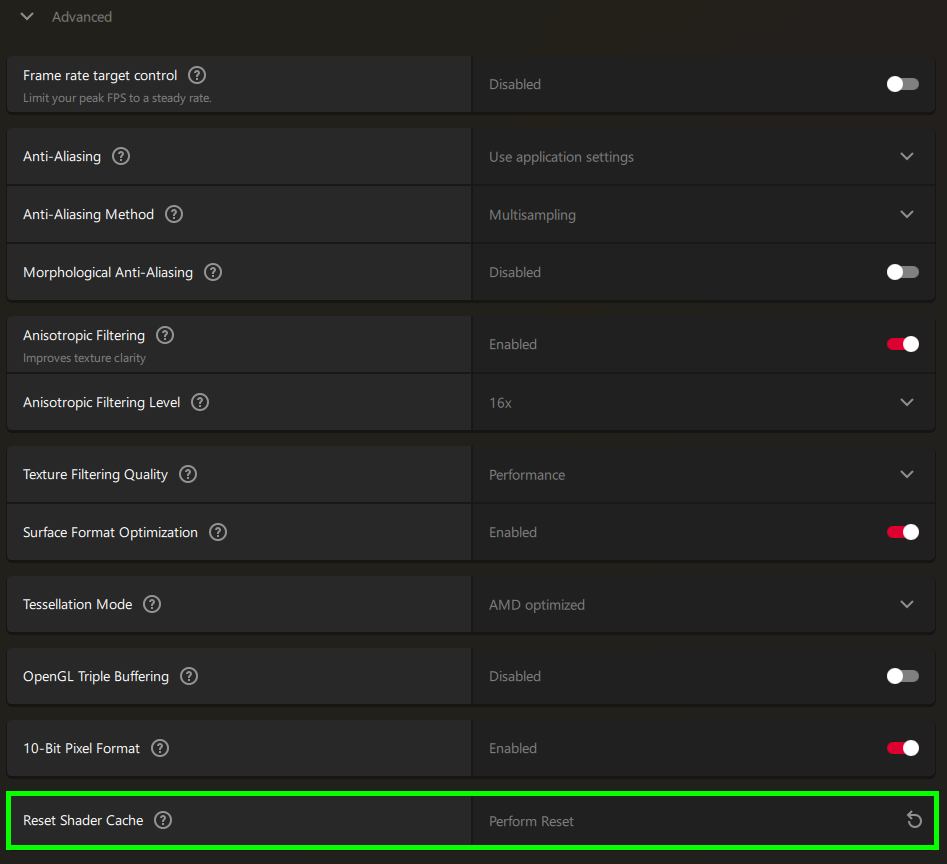Disable Anisotropic Filtering toggle
The image size is (947, 864).
[x=902, y=344]
